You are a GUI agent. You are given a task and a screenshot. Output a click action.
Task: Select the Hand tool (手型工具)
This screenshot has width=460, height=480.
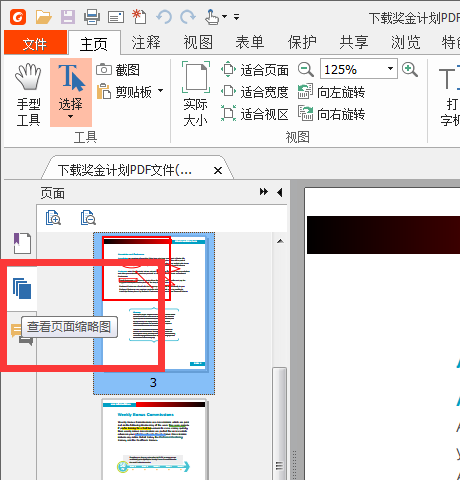point(28,94)
